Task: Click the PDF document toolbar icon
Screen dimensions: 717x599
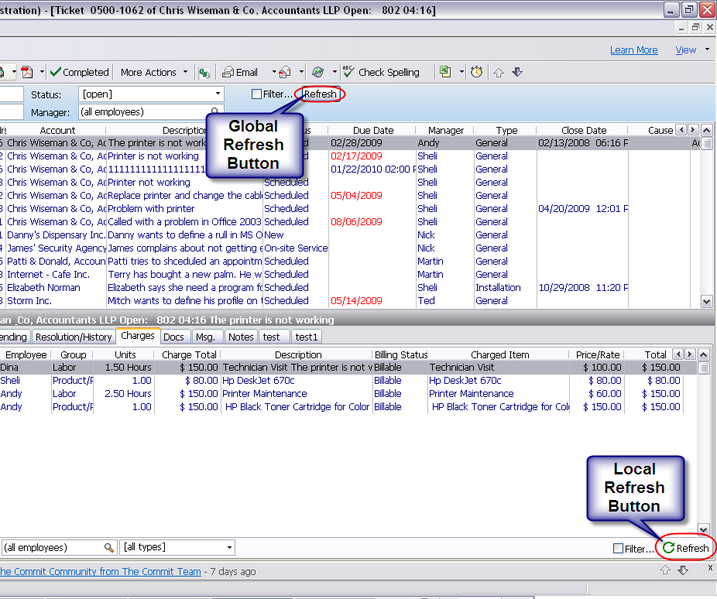Action: point(27,72)
